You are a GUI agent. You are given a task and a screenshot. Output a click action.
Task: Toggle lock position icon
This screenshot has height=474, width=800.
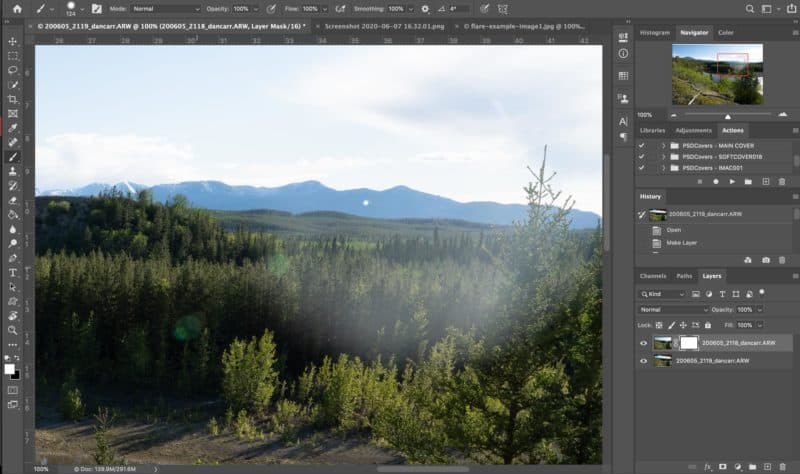[683, 325]
